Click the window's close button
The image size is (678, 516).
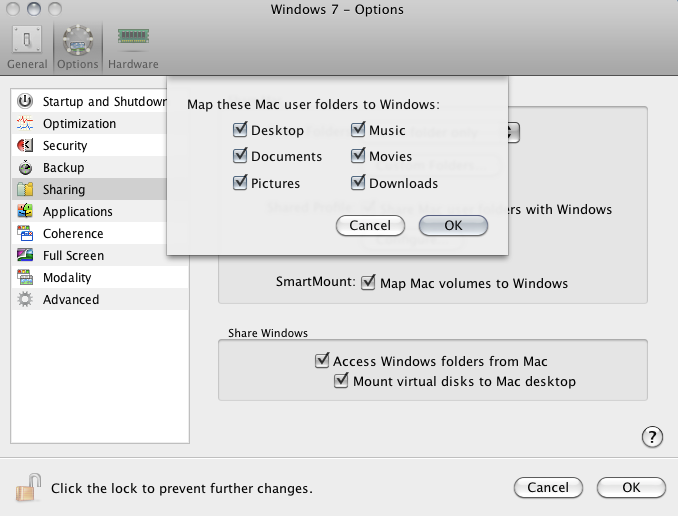click(13, 9)
